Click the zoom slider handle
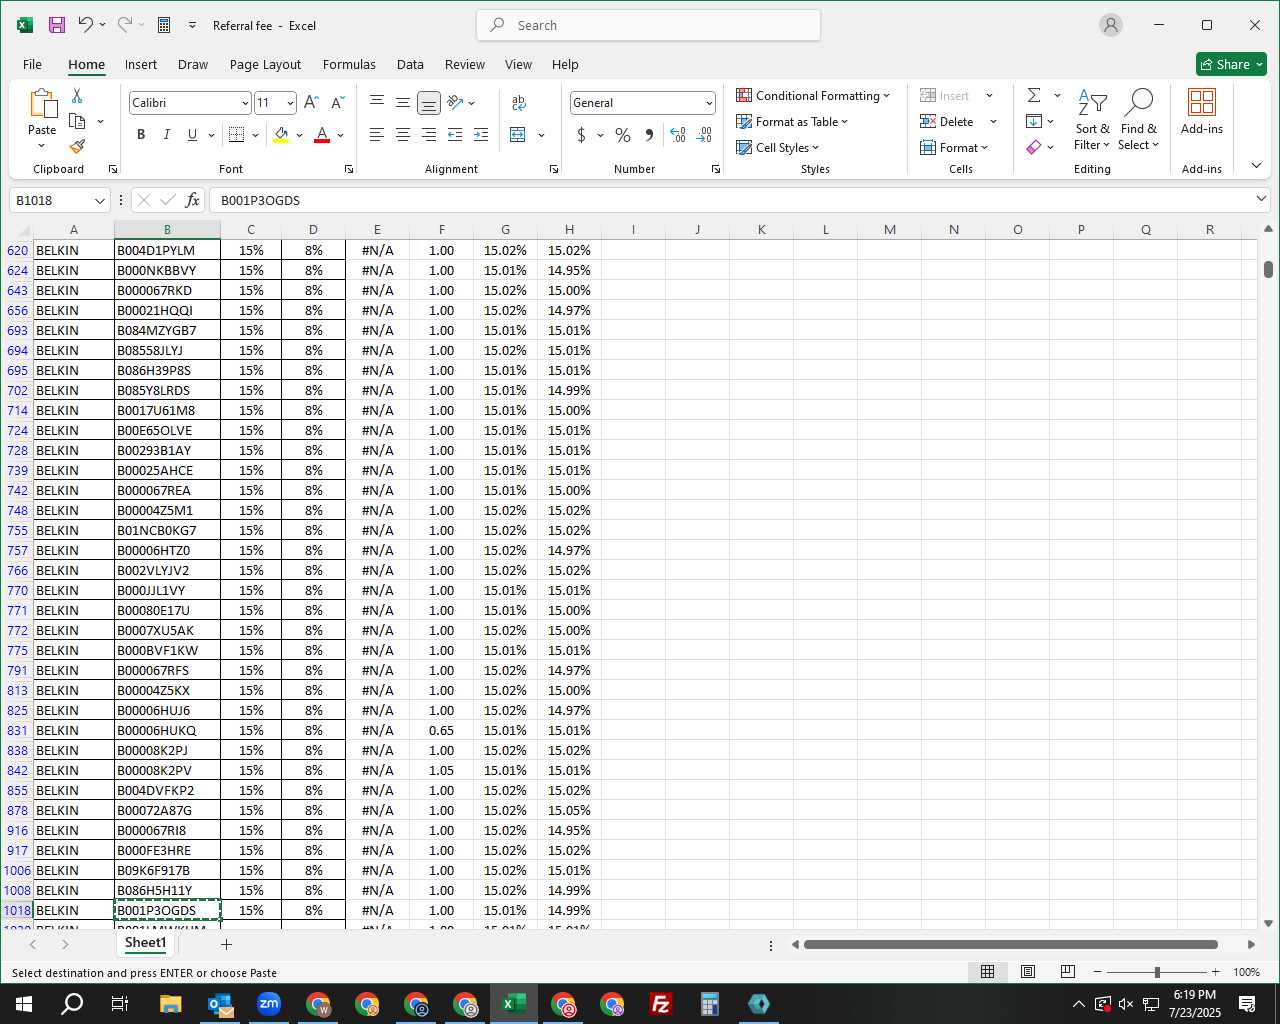This screenshot has width=1280, height=1024. pos(1157,972)
